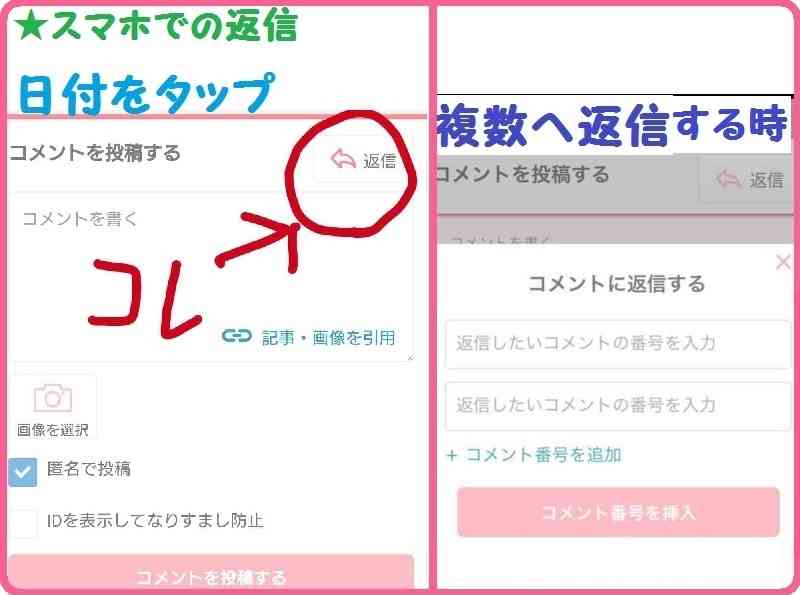Click the dimmed 返信 button in right panel
Screen dimensions: 800x595
click(x=748, y=180)
